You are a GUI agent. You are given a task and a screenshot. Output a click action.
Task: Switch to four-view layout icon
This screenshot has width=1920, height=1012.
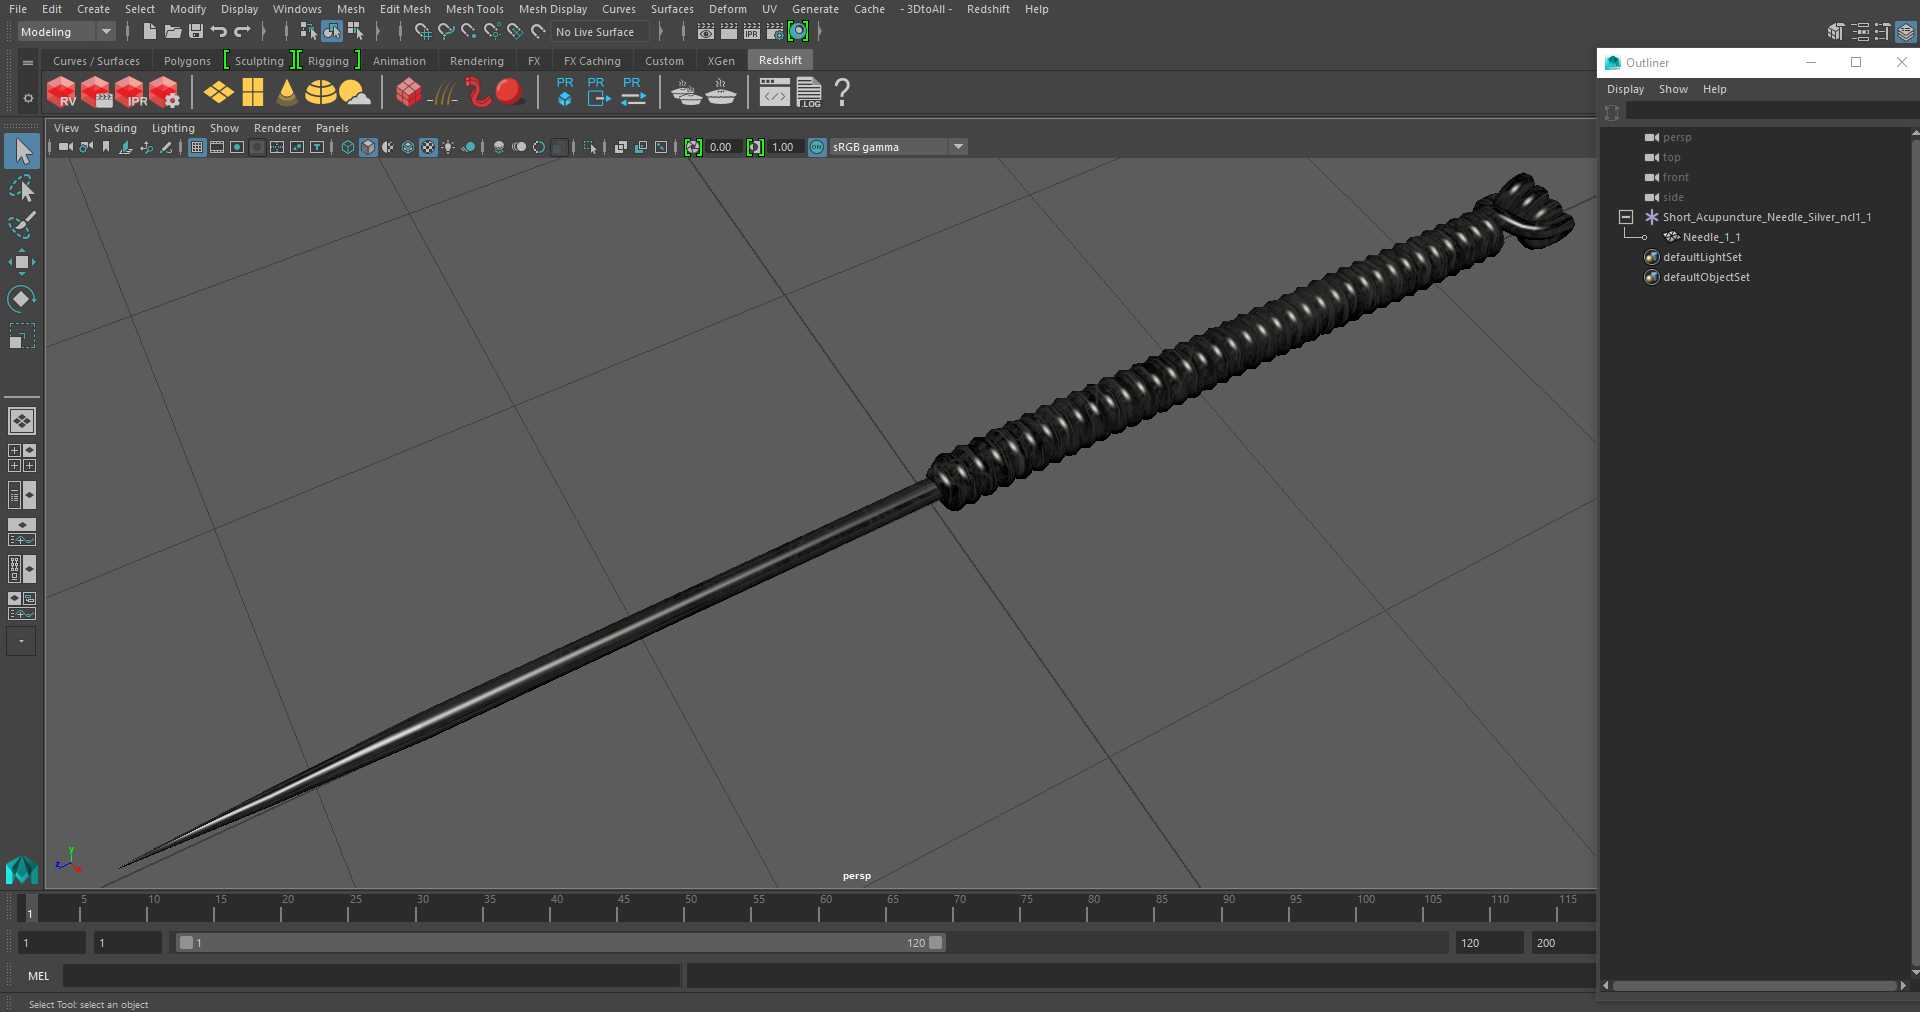coord(22,458)
